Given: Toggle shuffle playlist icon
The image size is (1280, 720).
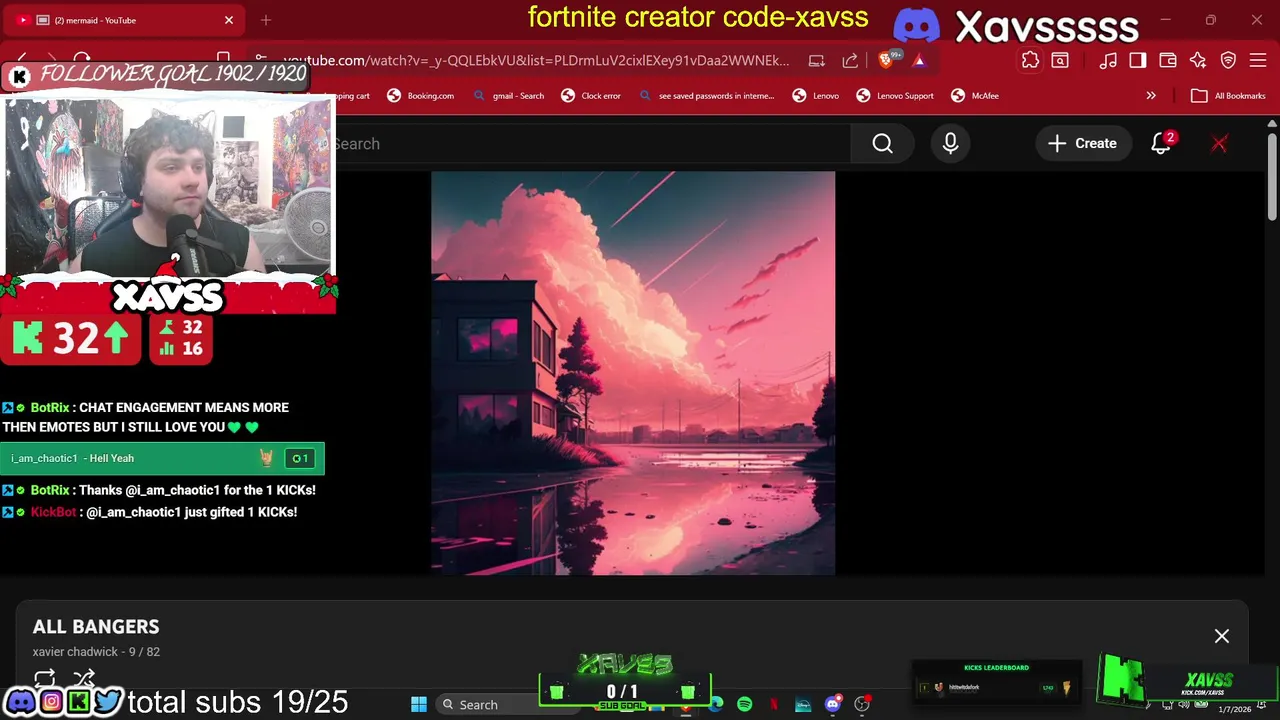Looking at the screenshot, I should click(84, 677).
